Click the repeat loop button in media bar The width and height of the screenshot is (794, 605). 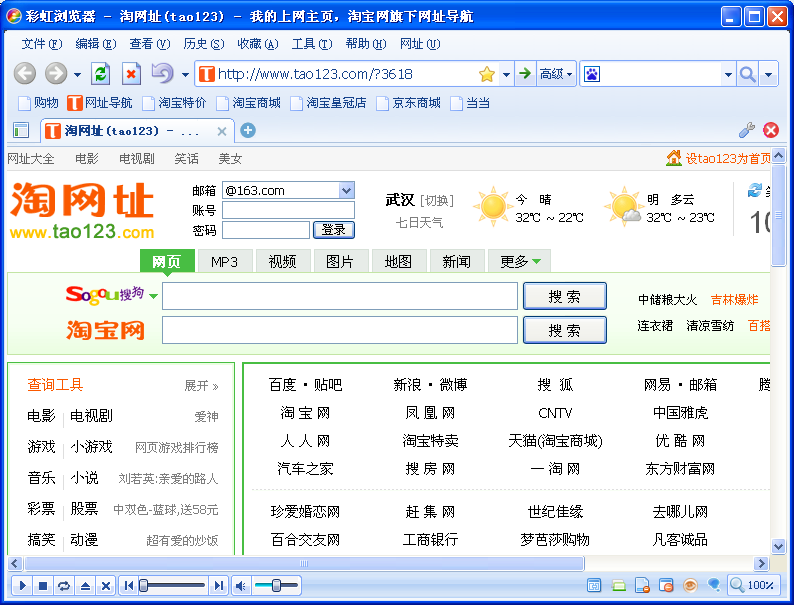tap(64, 586)
